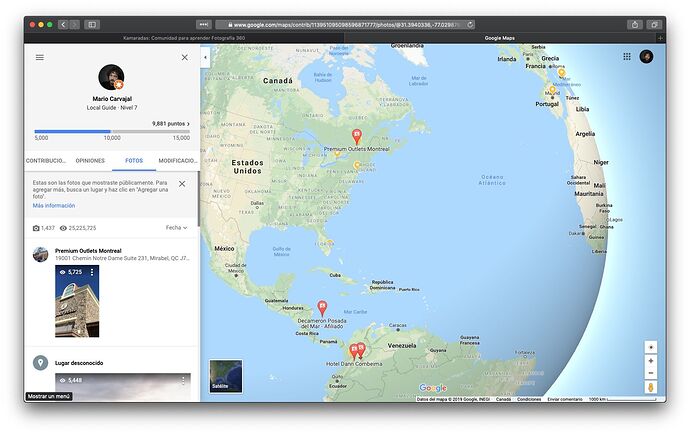Screen dimensions: 690x434
Task: Click the side panel scrollbar
Action: pyautogui.click(x=198, y=198)
